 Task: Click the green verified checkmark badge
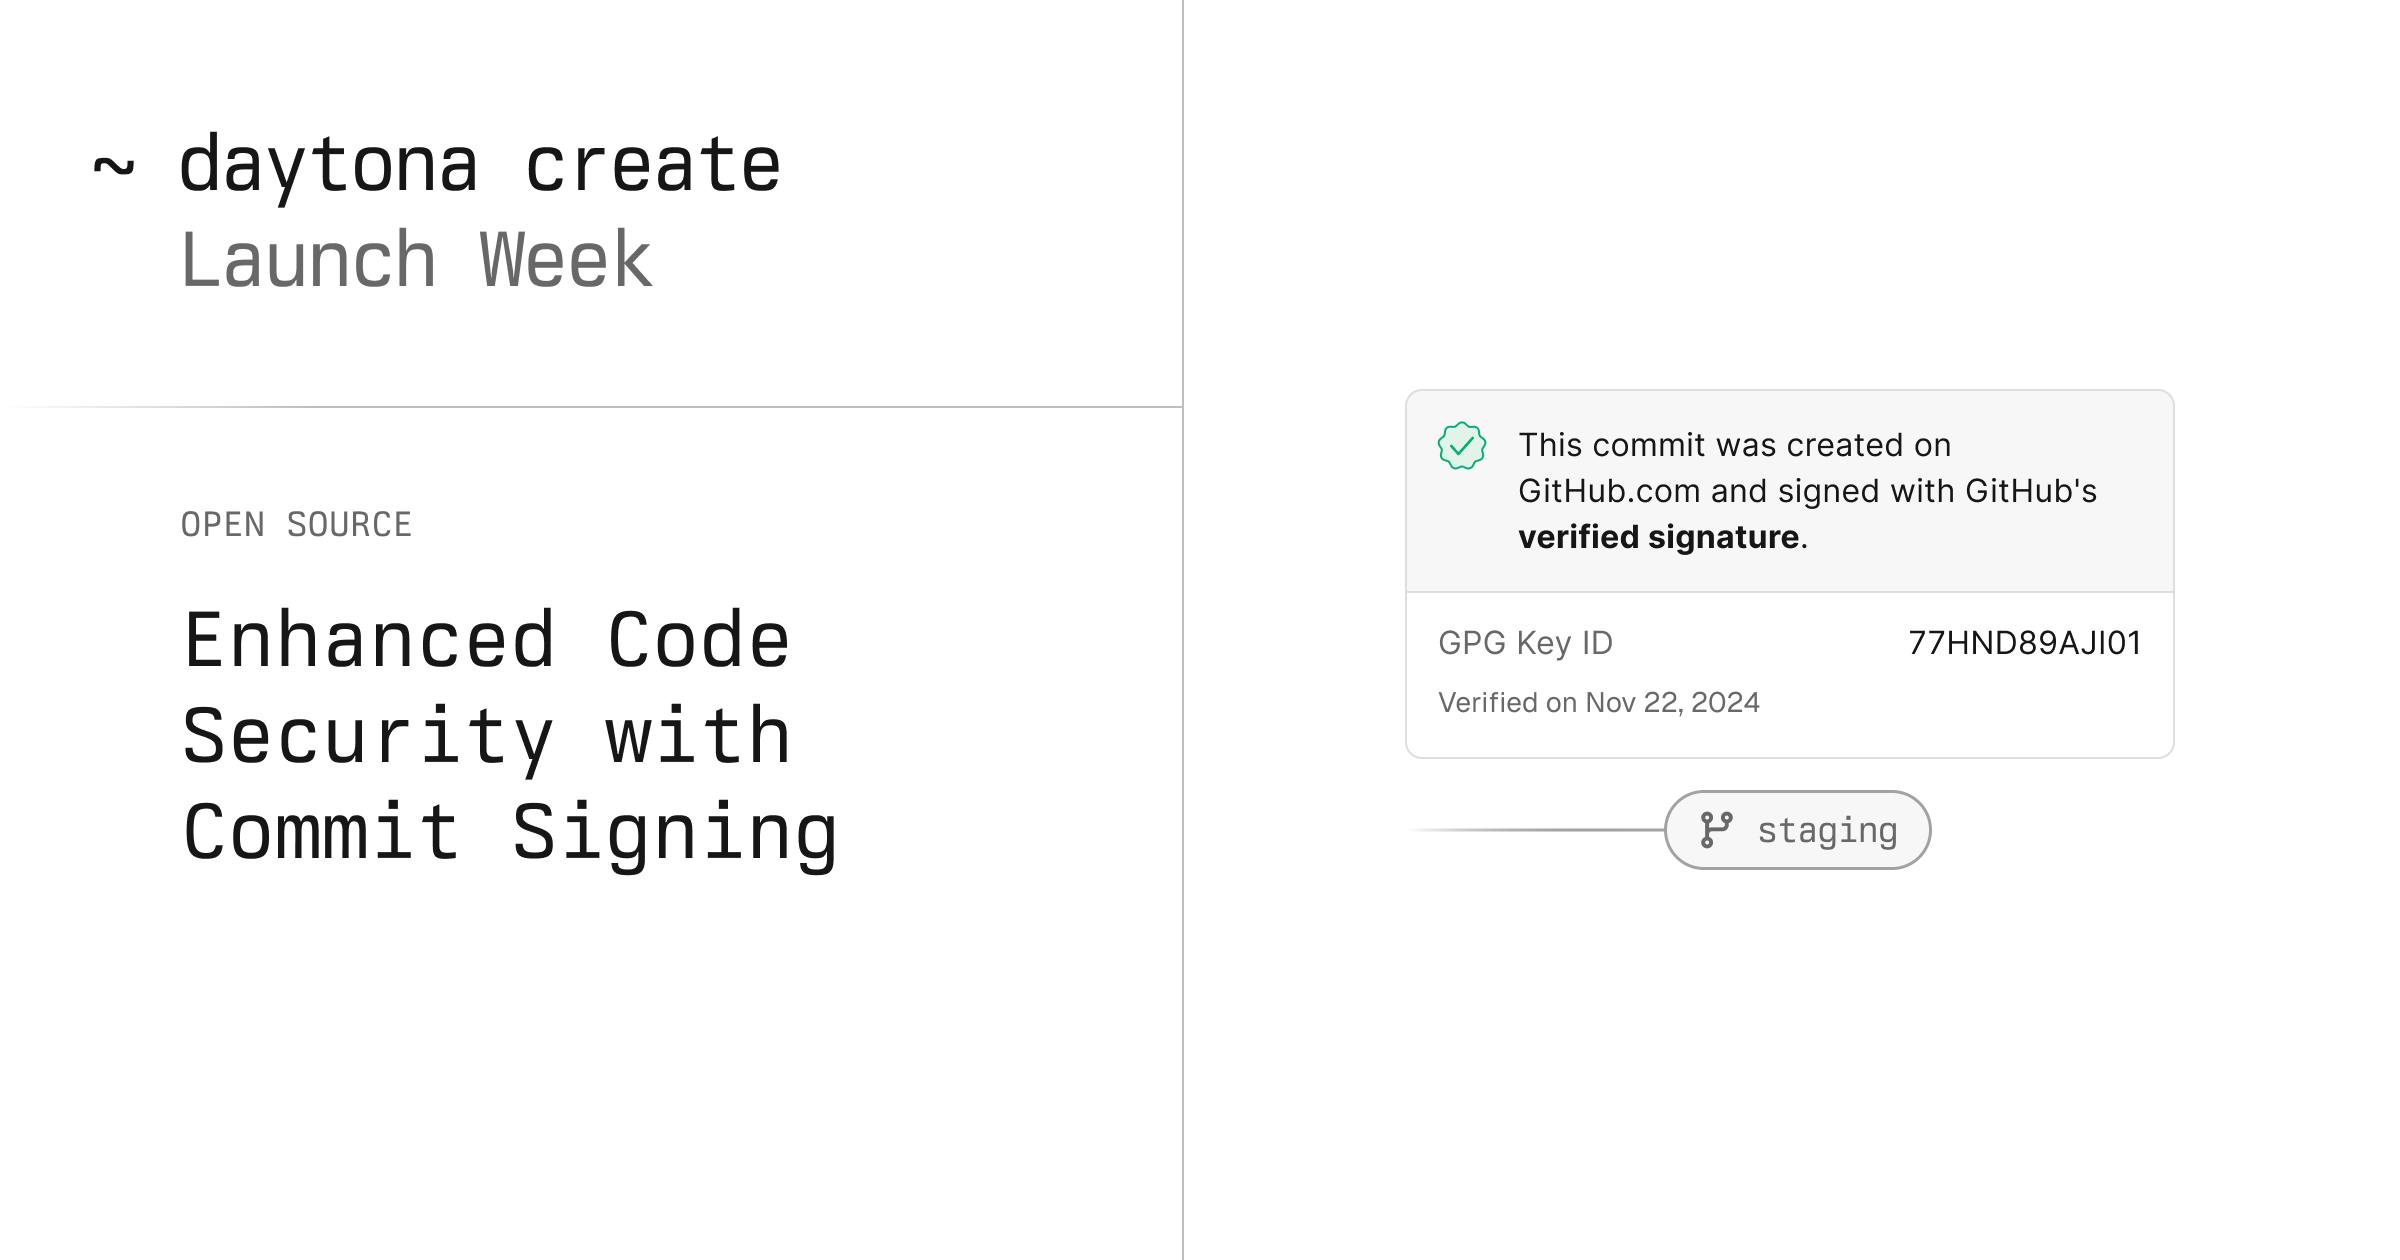pyautogui.click(x=1461, y=445)
